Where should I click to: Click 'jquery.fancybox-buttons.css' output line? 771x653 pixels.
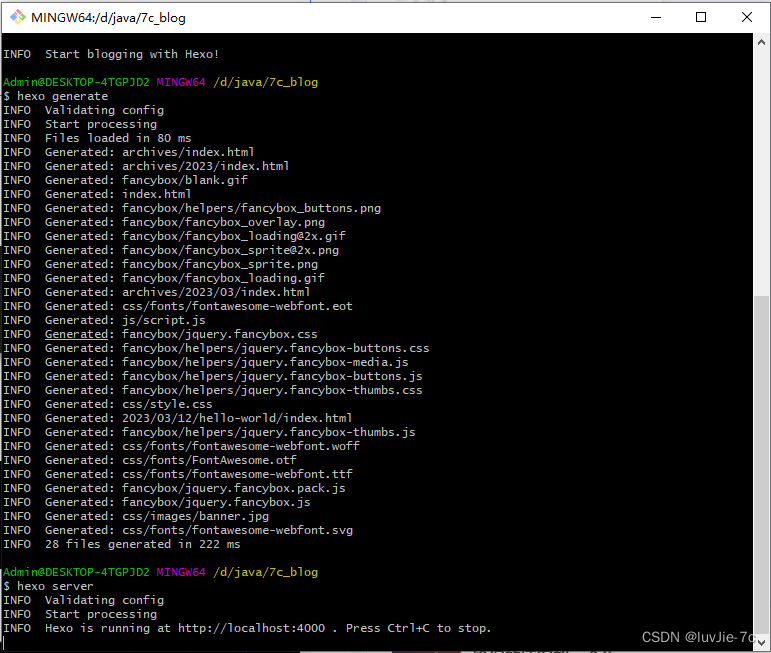[x=216, y=348]
